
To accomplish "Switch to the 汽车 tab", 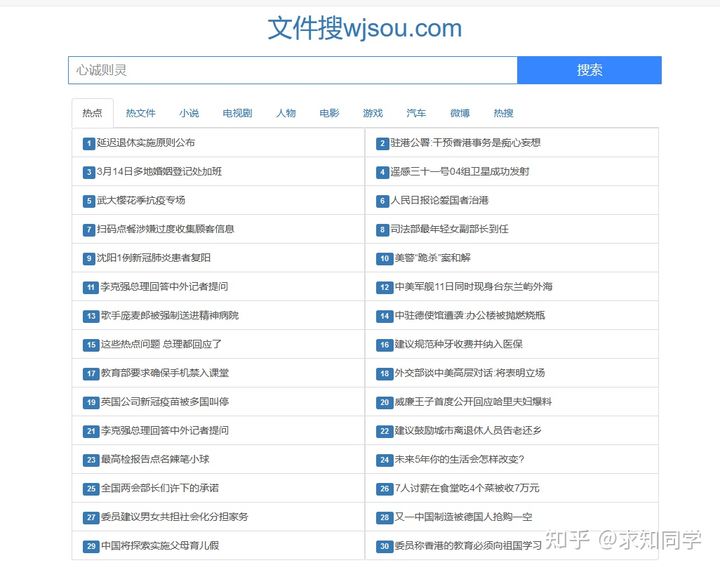I will tap(416, 113).
